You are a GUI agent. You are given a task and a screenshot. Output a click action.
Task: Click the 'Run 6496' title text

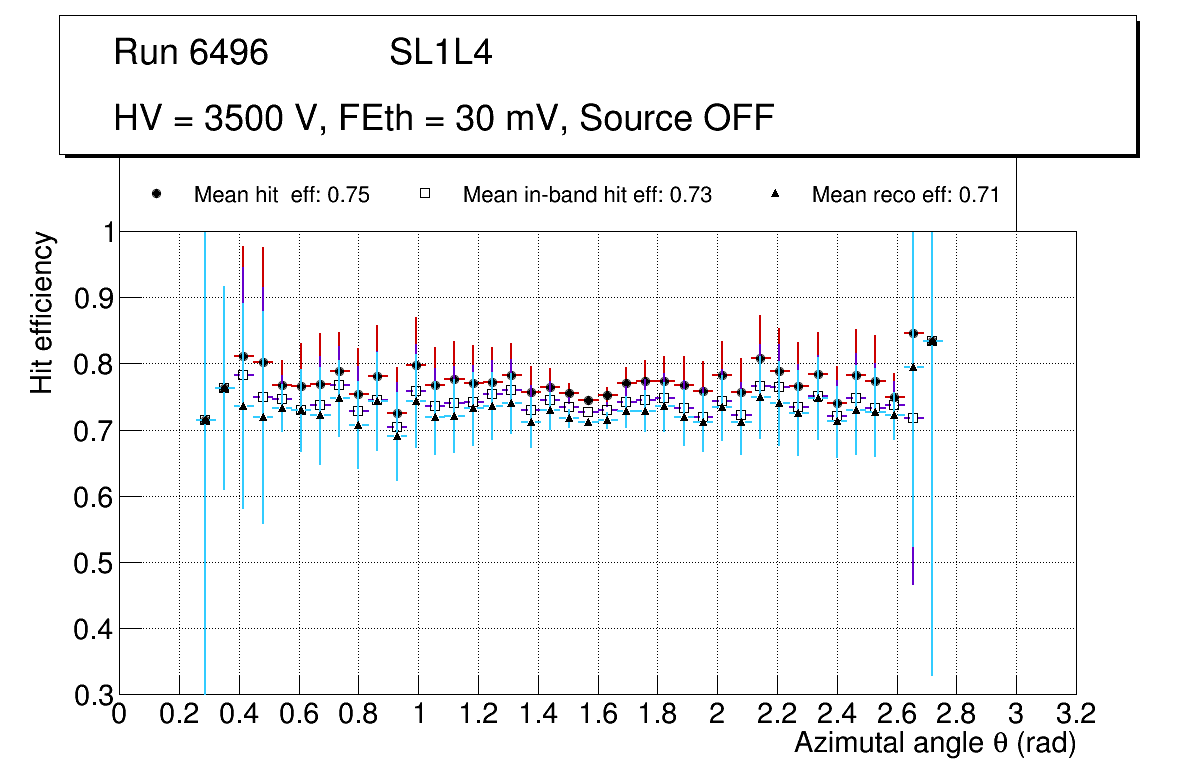point(191,53)
